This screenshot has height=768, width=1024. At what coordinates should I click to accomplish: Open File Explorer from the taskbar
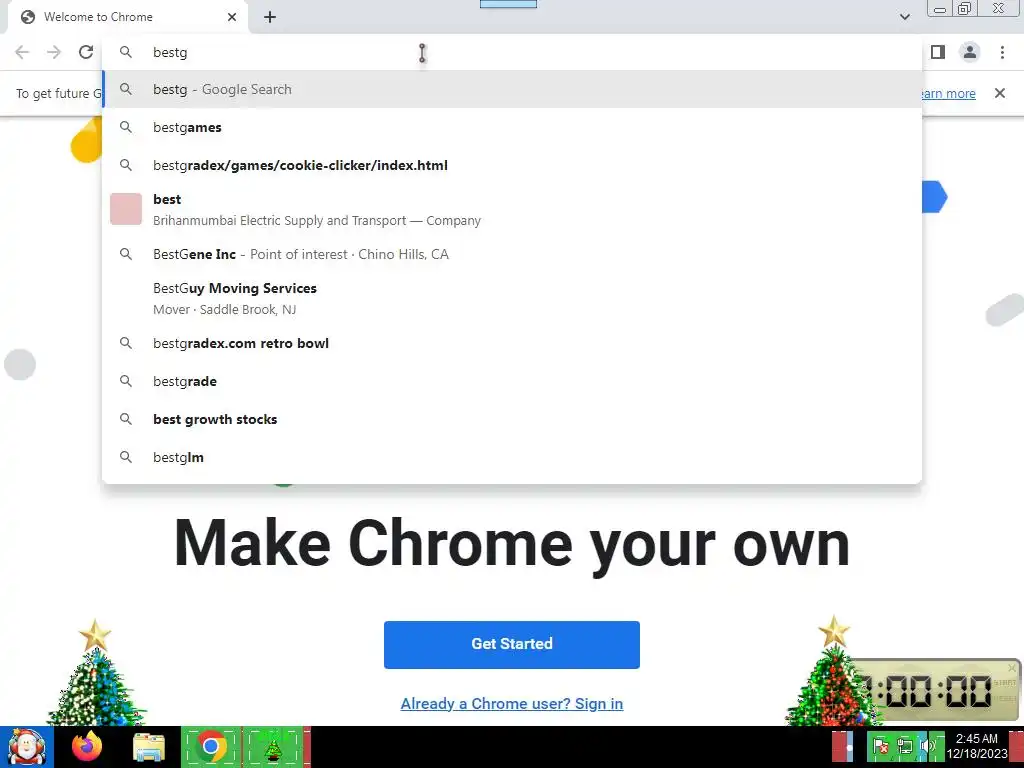pyautogui.click(x=149, y=747)
